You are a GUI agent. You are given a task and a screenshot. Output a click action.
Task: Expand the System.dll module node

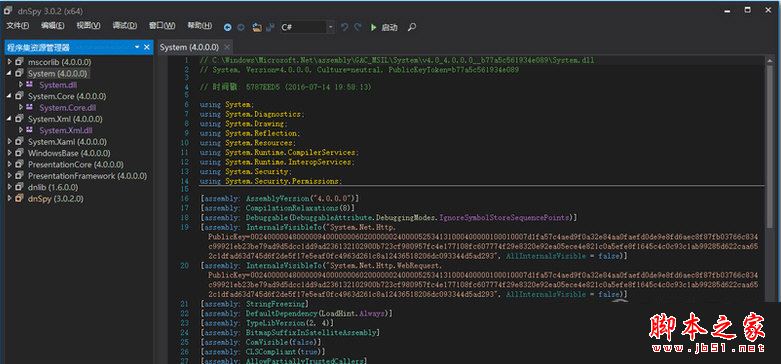pos(21,85)
